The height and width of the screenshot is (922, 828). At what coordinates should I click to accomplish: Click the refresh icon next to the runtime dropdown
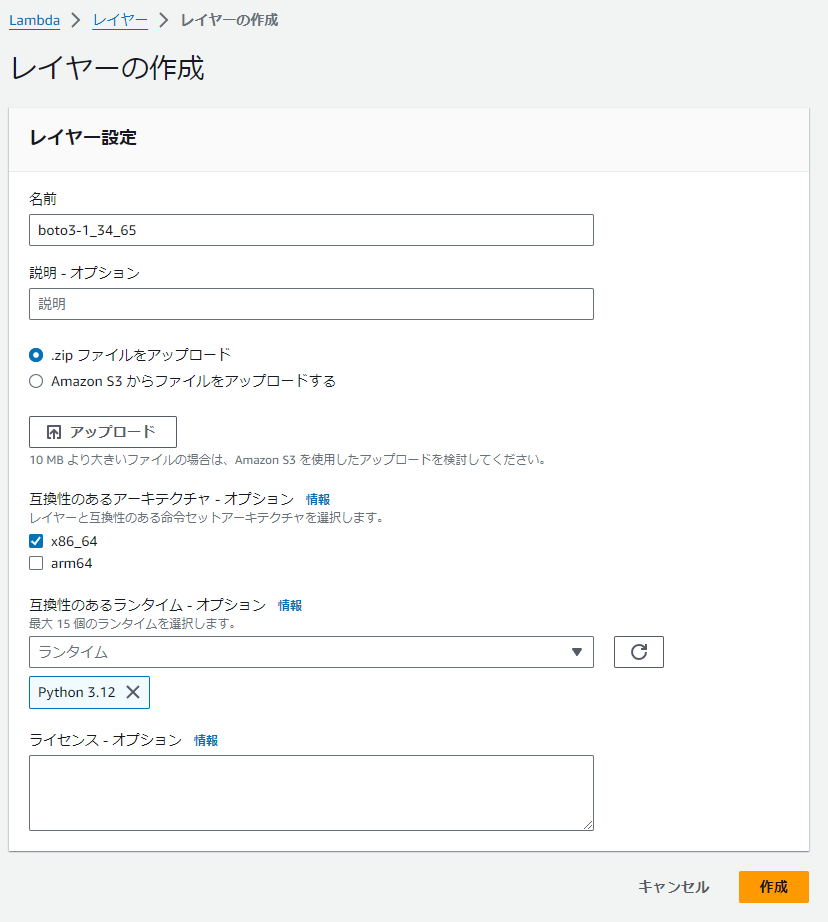[x=638, y=651]
